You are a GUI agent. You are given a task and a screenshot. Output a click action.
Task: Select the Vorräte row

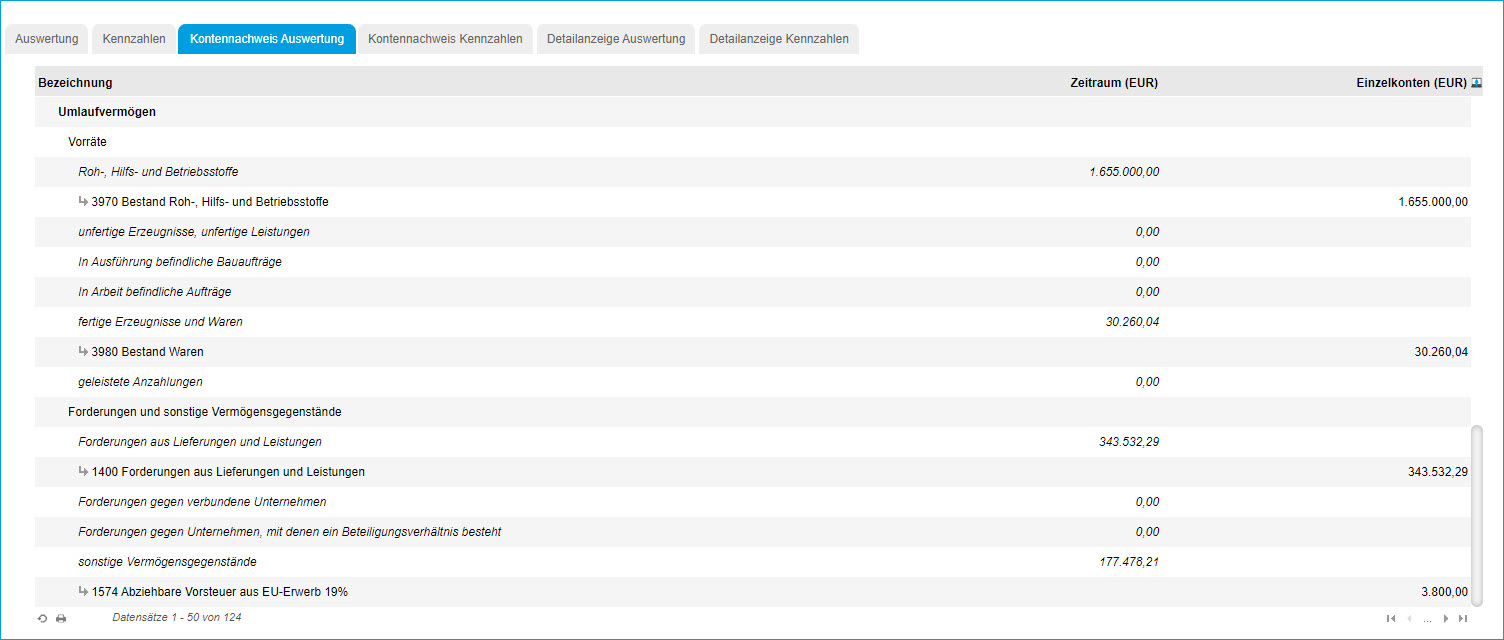pyautogui.click(x=753, y=142)
